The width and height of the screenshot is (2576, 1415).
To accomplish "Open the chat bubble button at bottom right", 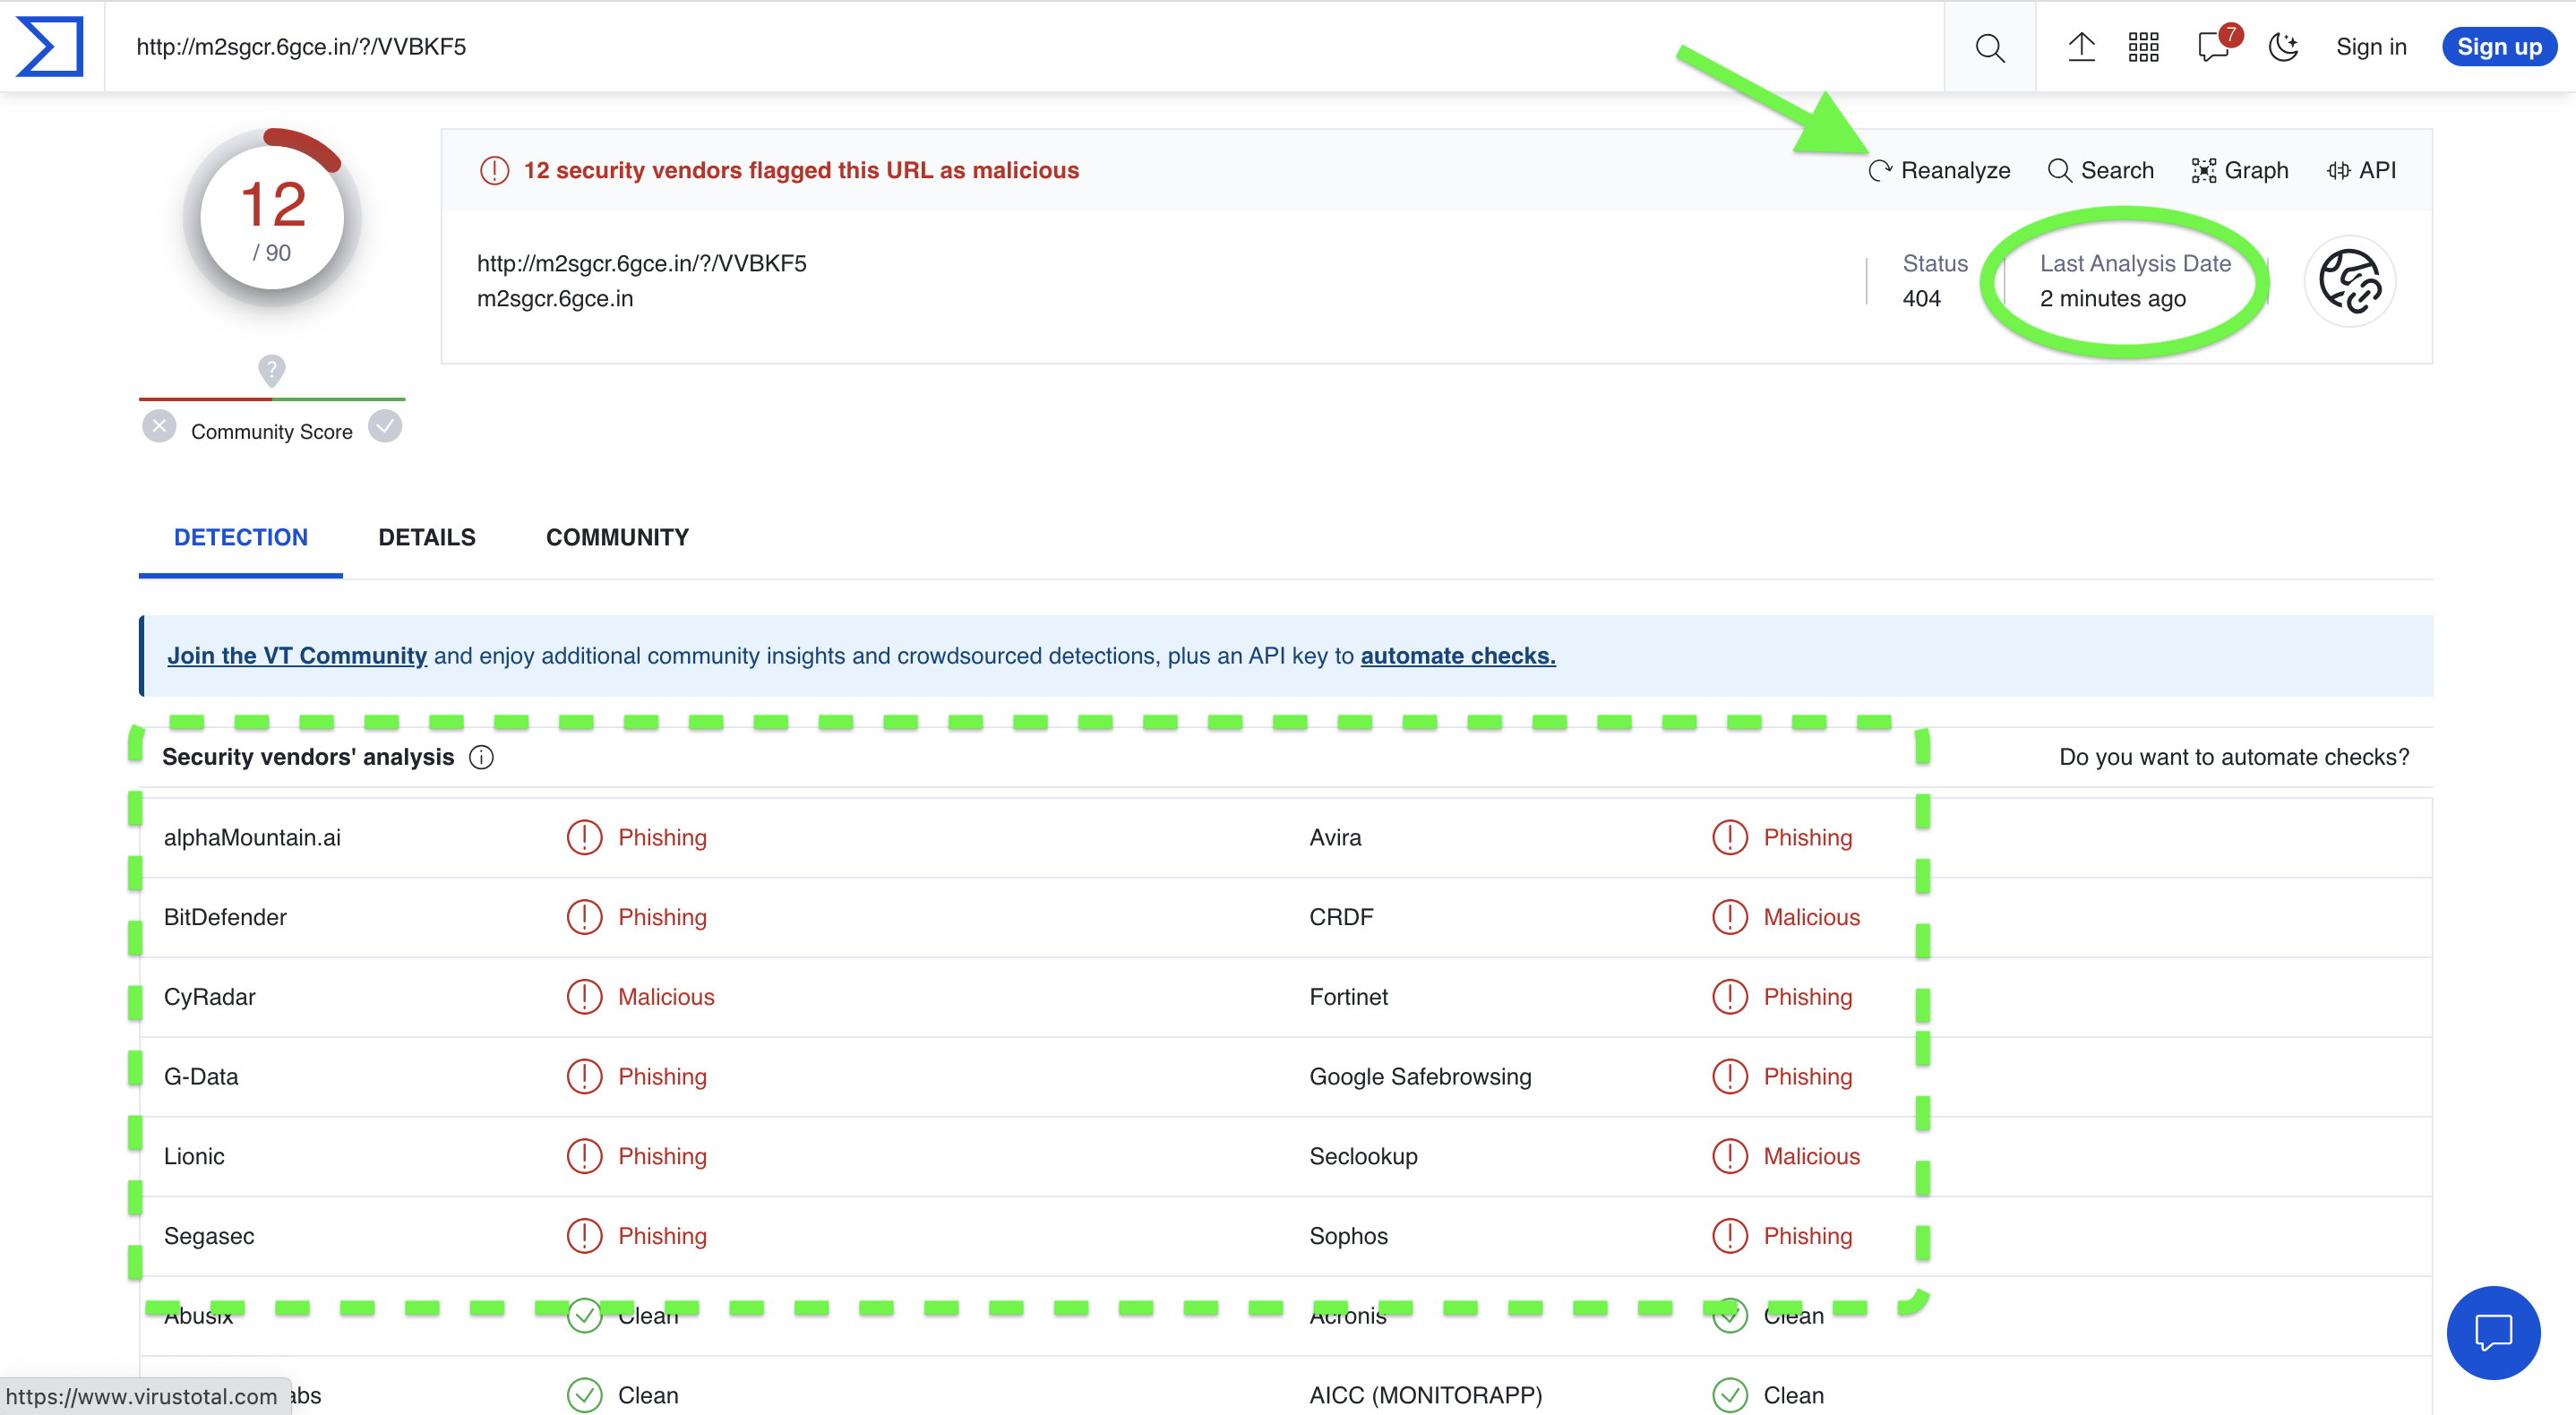I will [2492, 1332].
